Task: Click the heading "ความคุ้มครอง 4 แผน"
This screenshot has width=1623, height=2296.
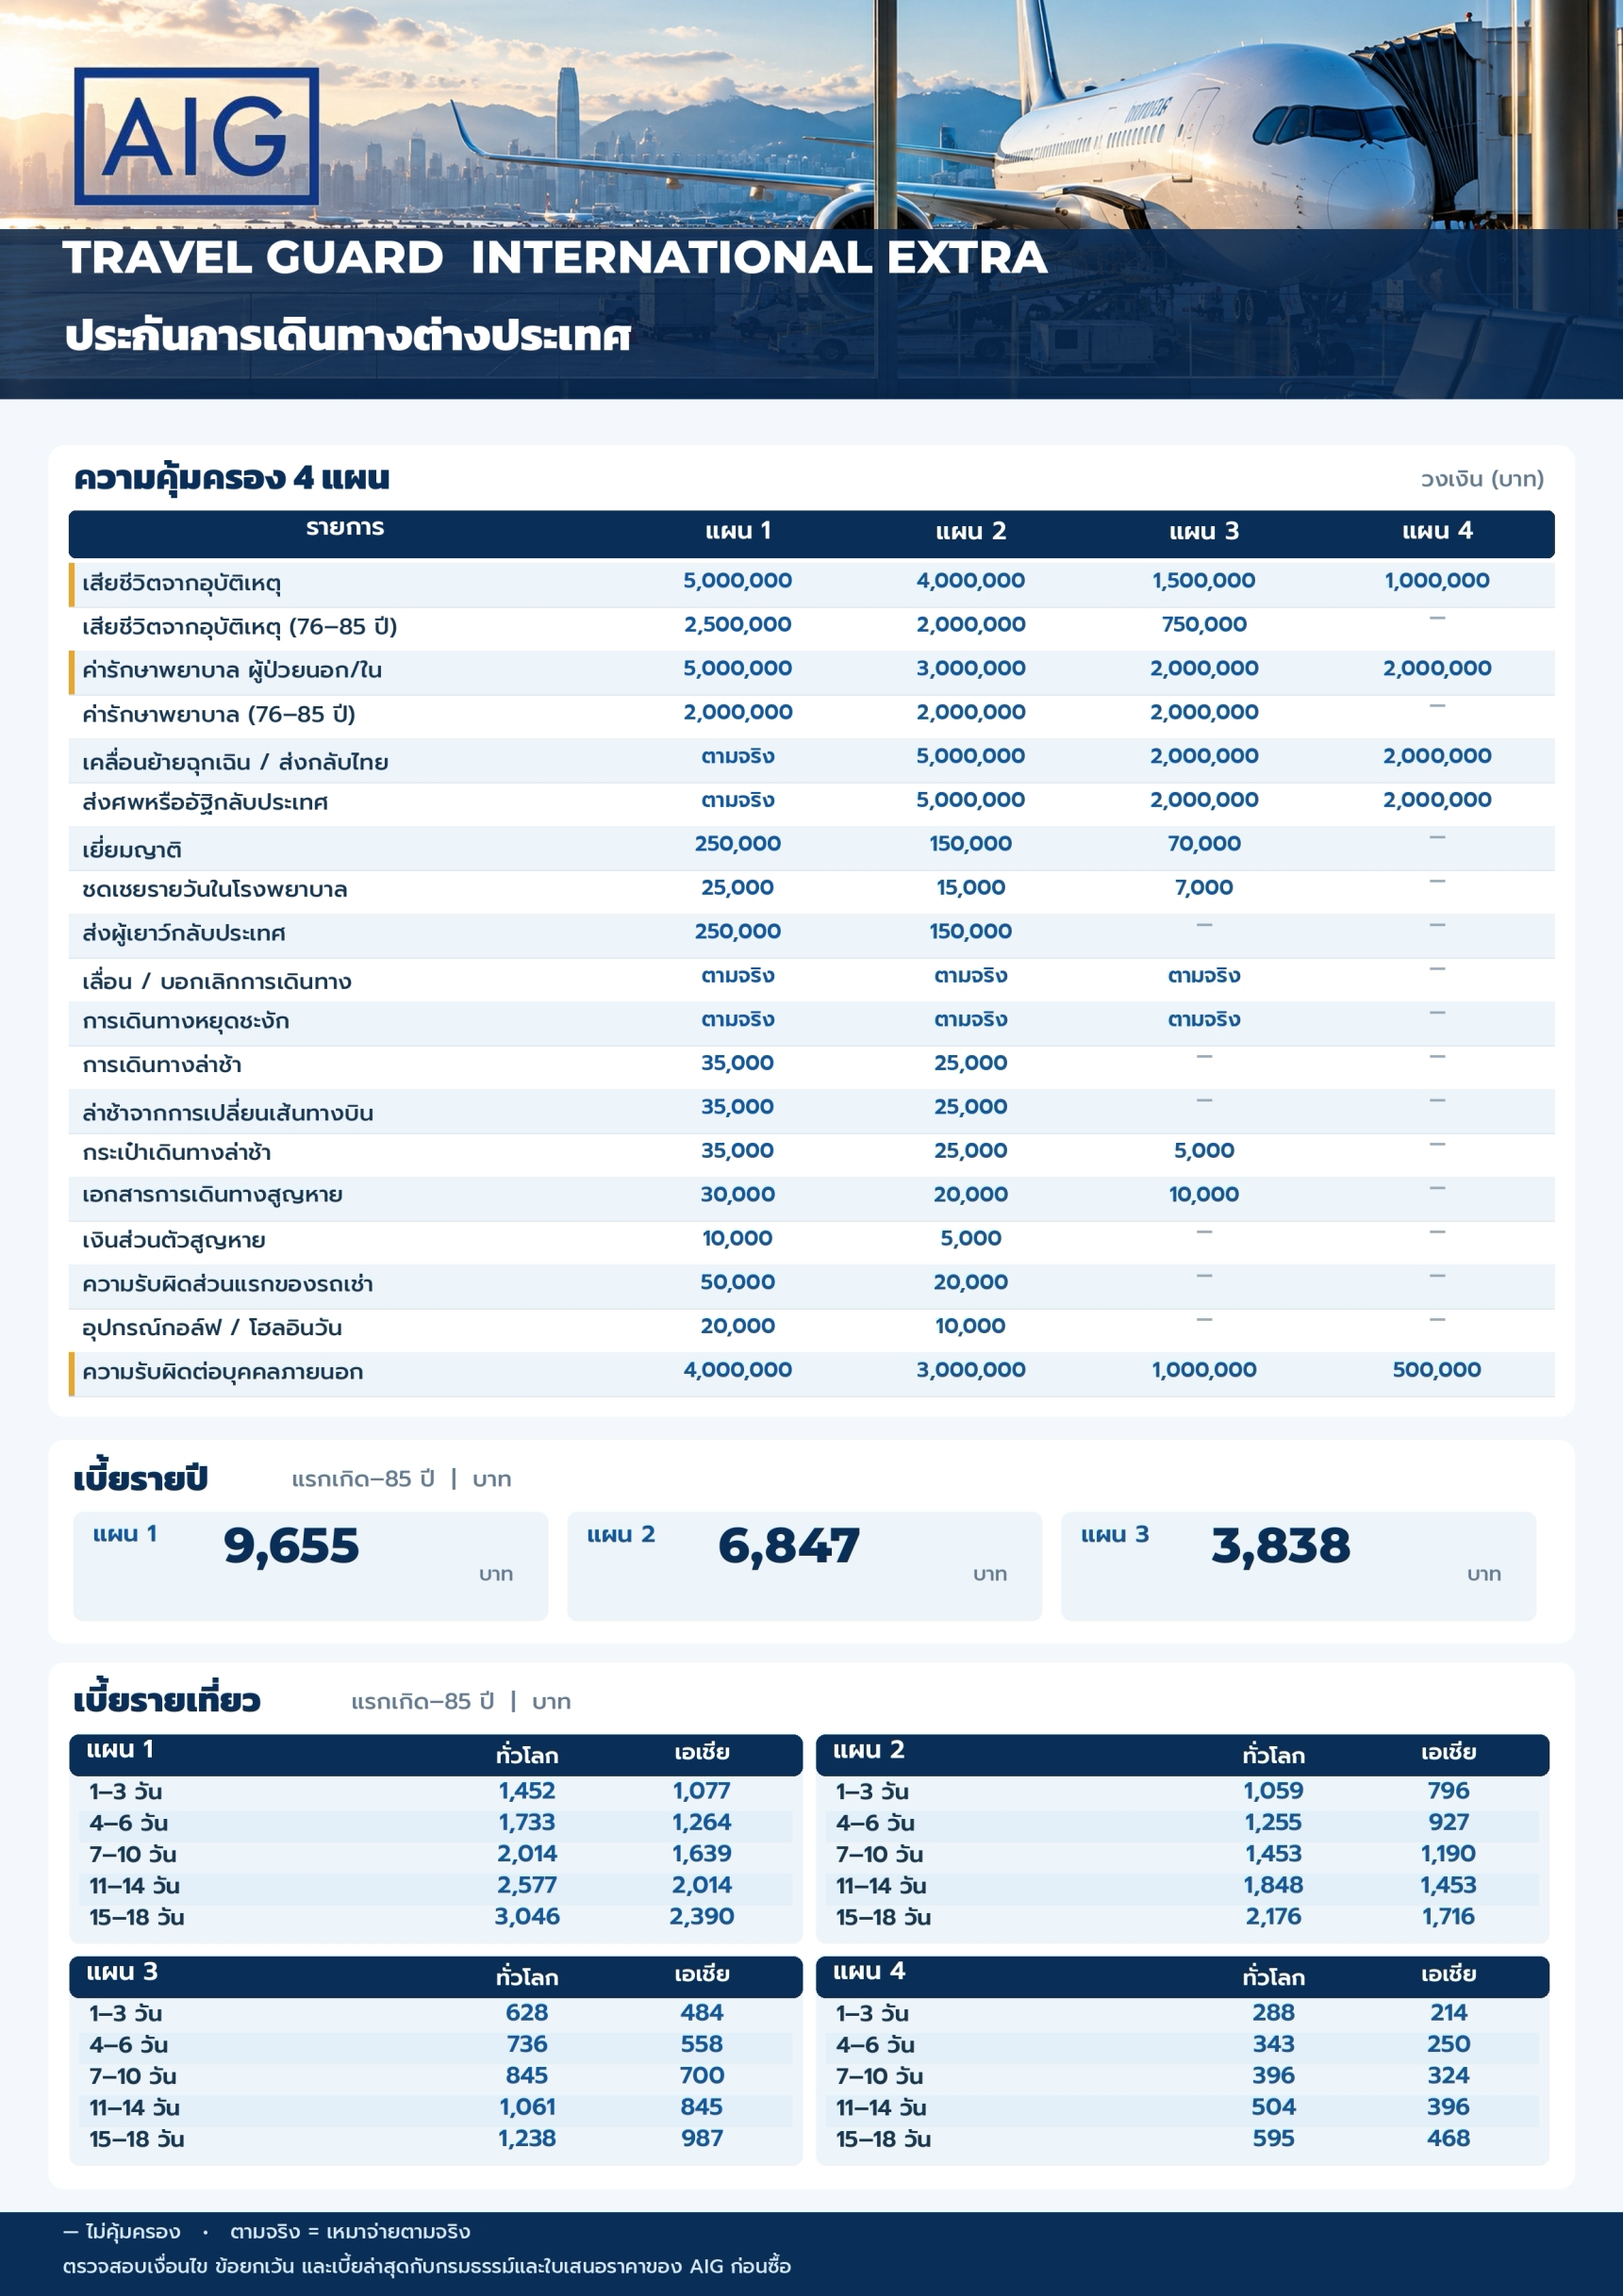Action: (232, 478)
